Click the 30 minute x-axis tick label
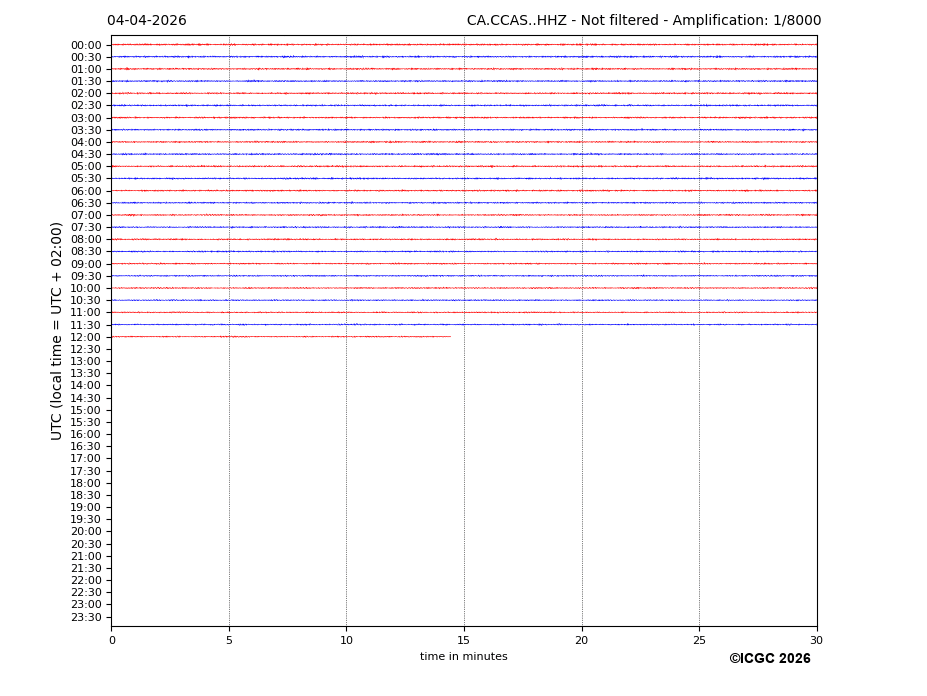This screenshot has height=696, width=927. 816,641
